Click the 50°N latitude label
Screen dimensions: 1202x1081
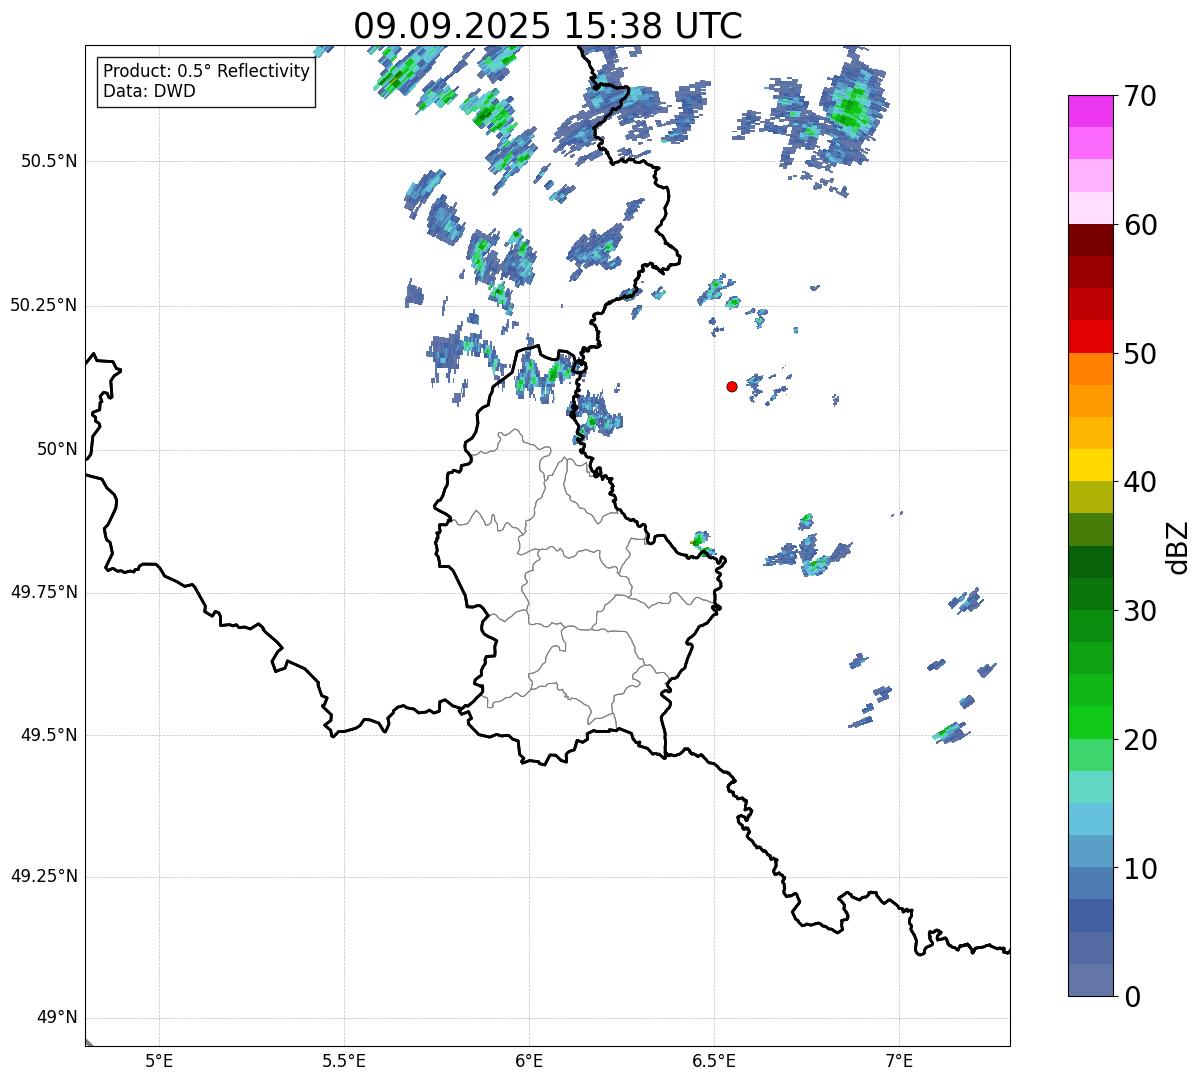pos(57,449)
